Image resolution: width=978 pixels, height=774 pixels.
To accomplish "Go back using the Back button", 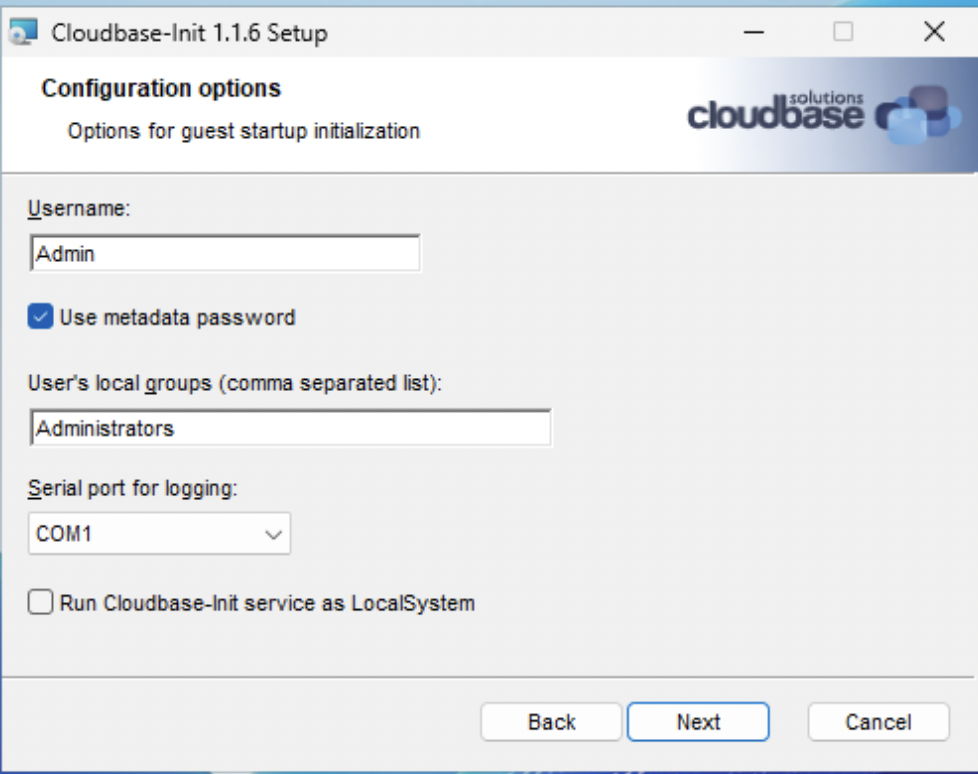I will click(551, 721).
